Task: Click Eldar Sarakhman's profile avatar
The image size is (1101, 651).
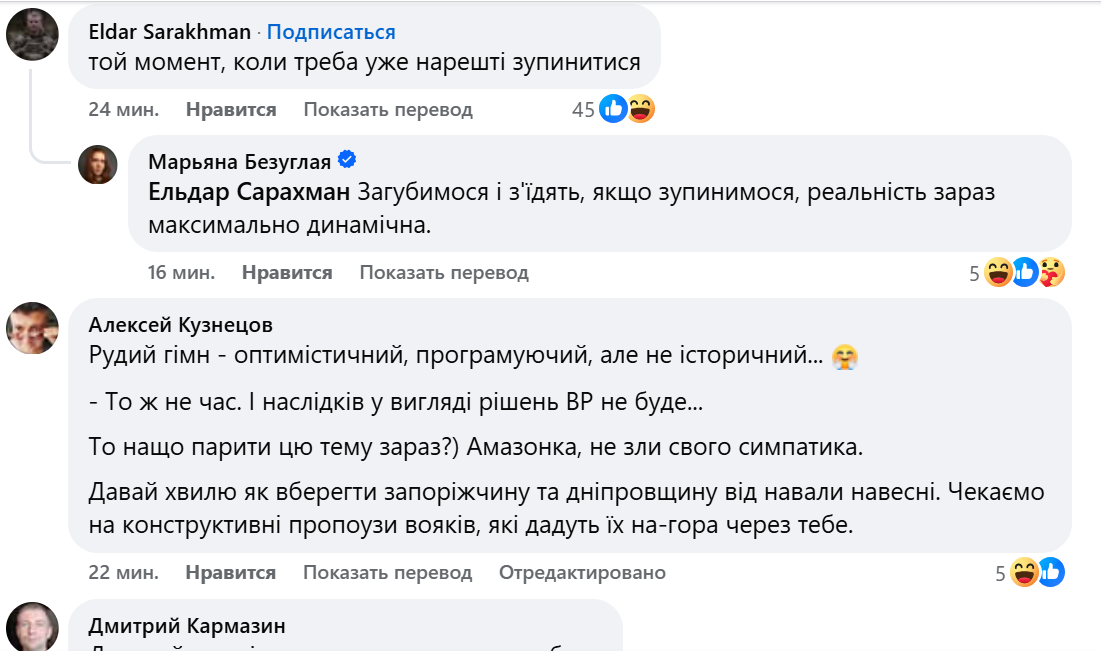Action: [x=32, y=35]
